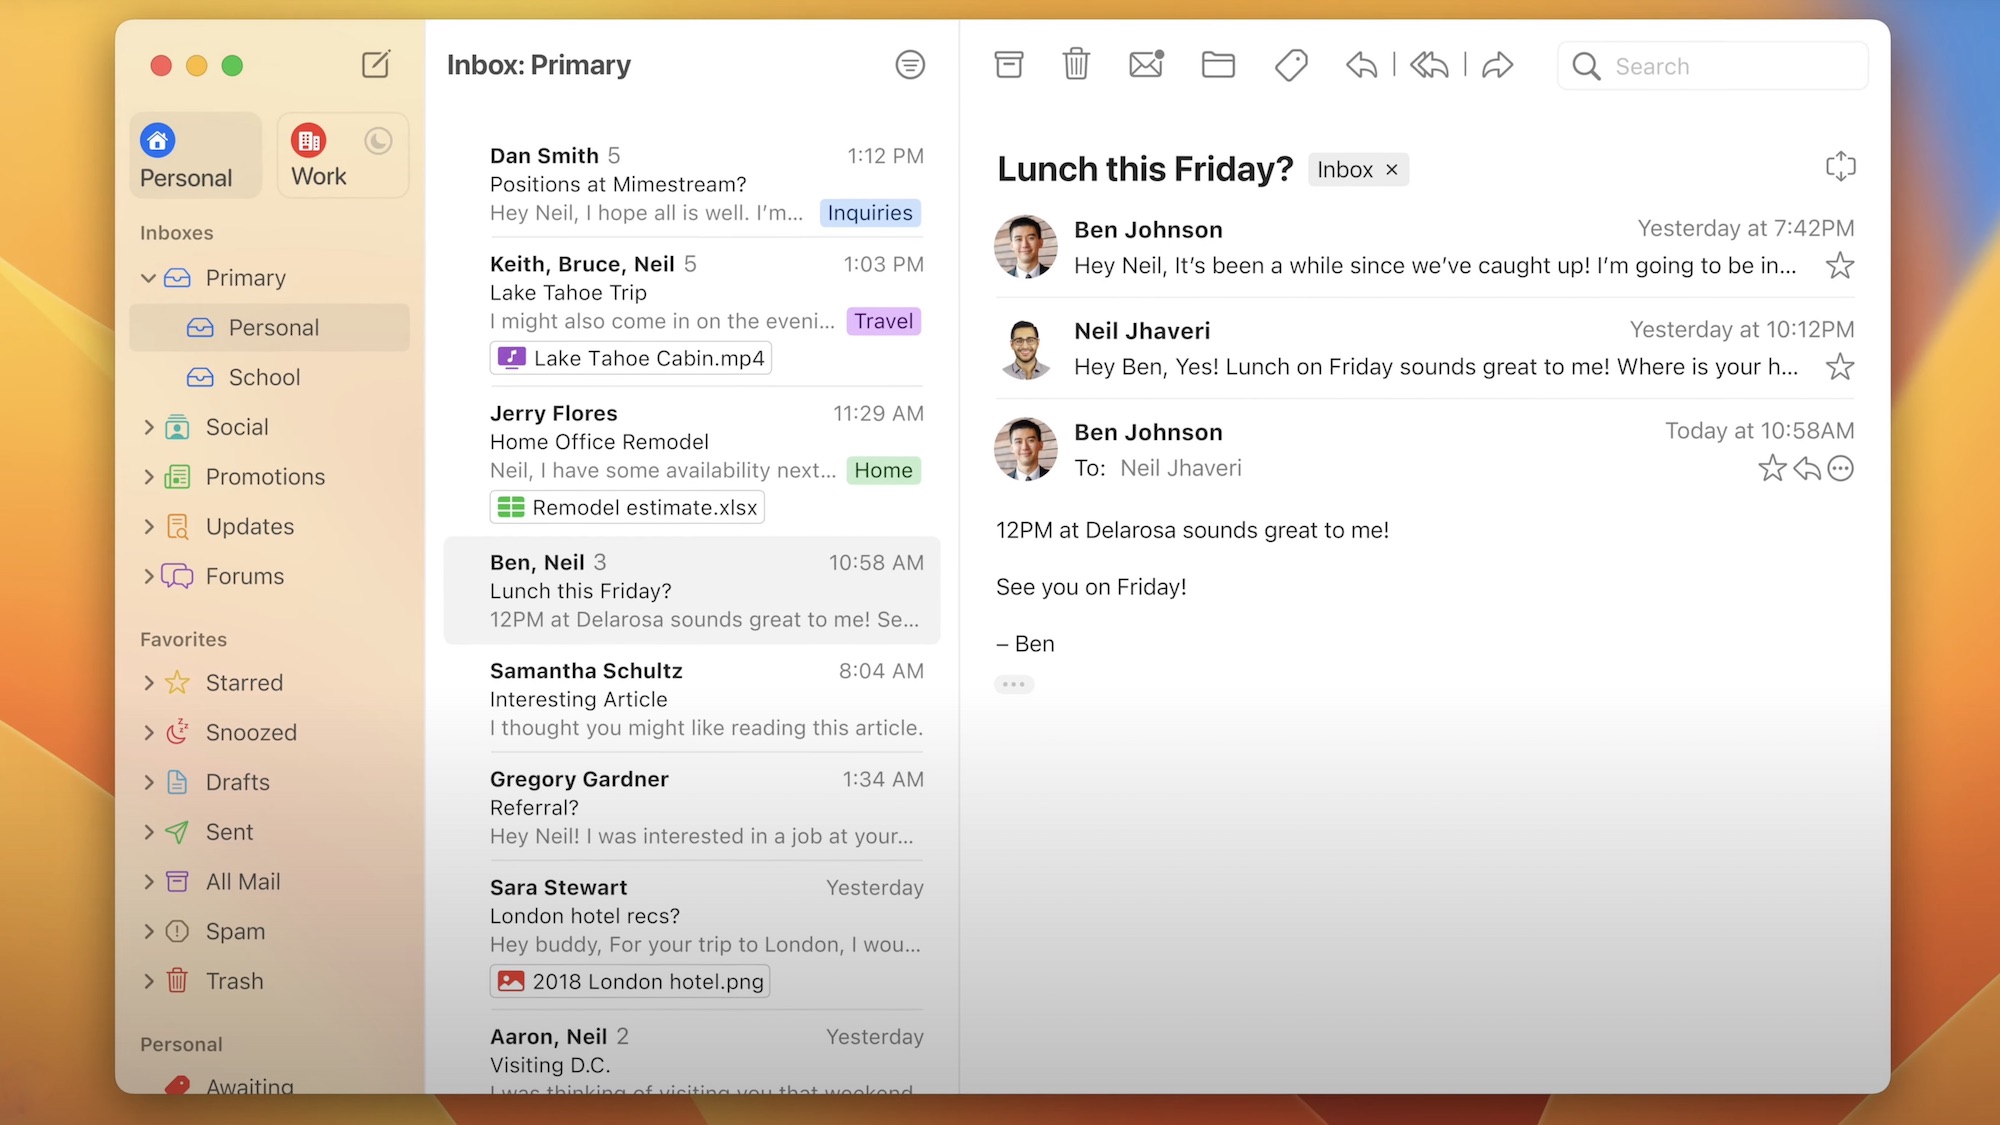
Task: Open Samantha Schultz's Interesting Article email
Action: tap(692, 699)
